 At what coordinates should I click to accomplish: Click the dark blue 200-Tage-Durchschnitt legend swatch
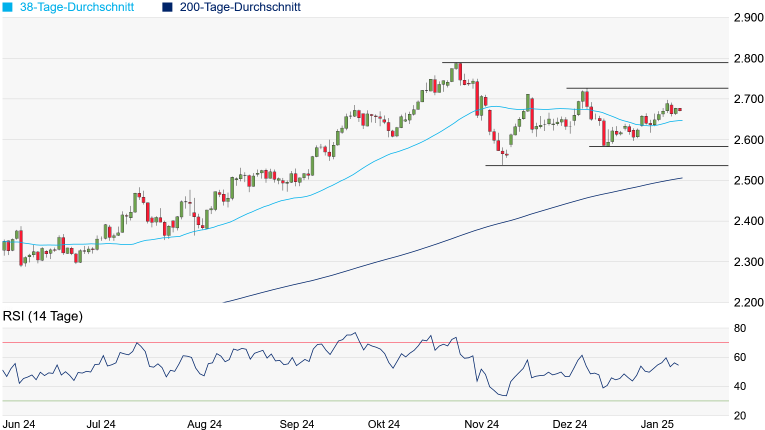[x=167, y=7]
